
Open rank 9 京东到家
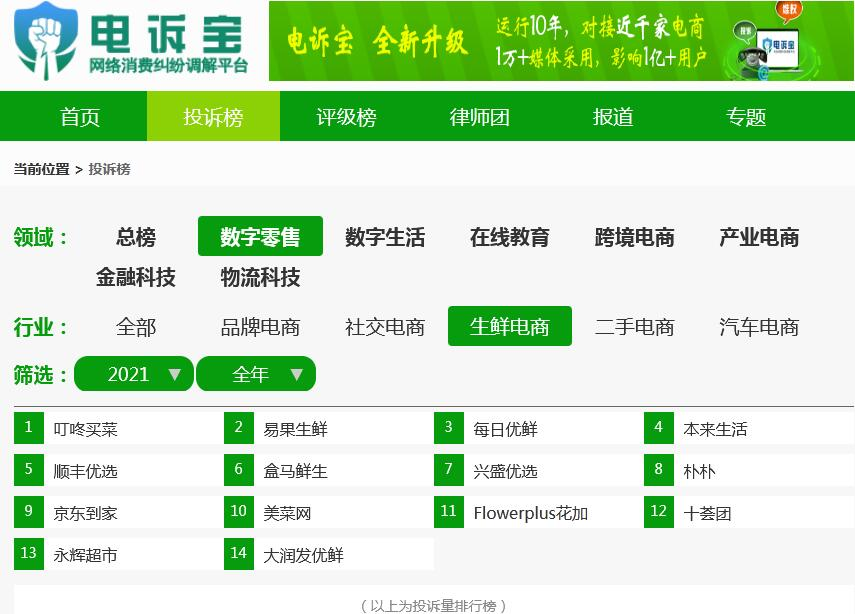pos(119,512)
